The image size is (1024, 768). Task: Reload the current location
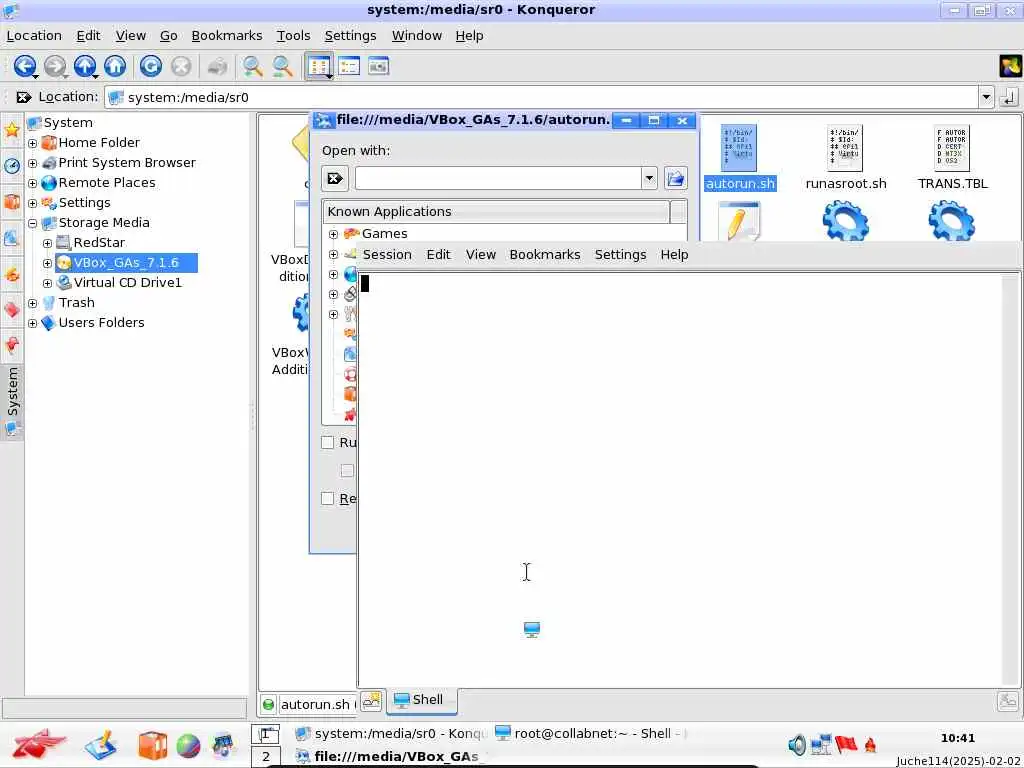(x=151, y=66)
